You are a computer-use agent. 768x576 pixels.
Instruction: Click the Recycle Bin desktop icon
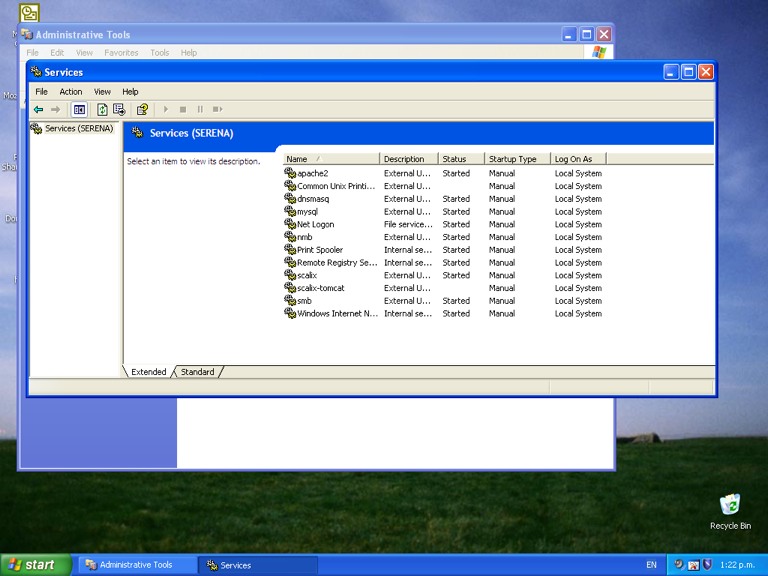(730, 511)
